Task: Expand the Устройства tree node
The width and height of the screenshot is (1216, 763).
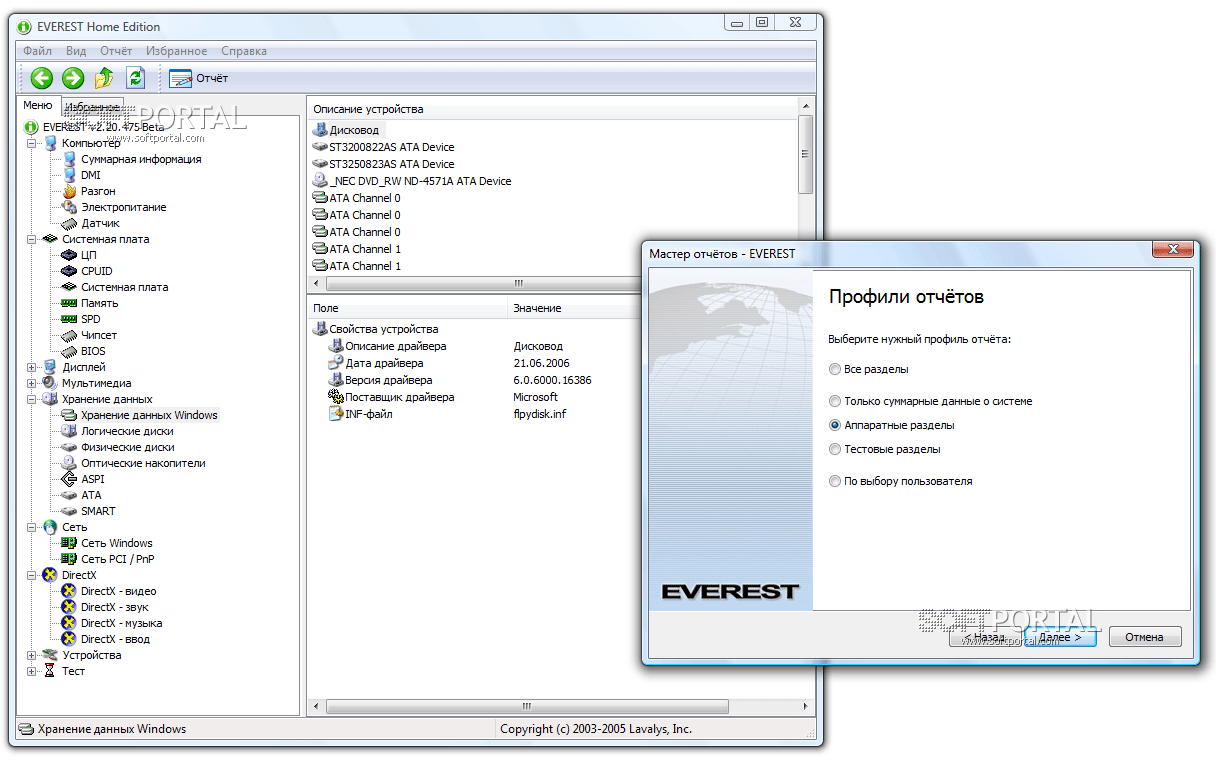Action: tap(32, 655)
